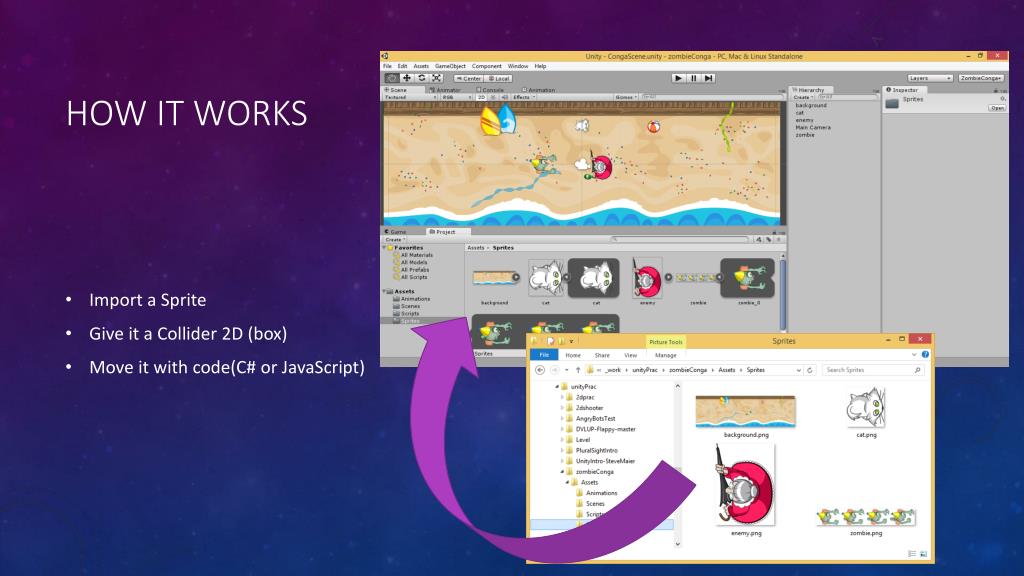Select the Inspector tab
1024x576 pixels.
coord(903,90)
